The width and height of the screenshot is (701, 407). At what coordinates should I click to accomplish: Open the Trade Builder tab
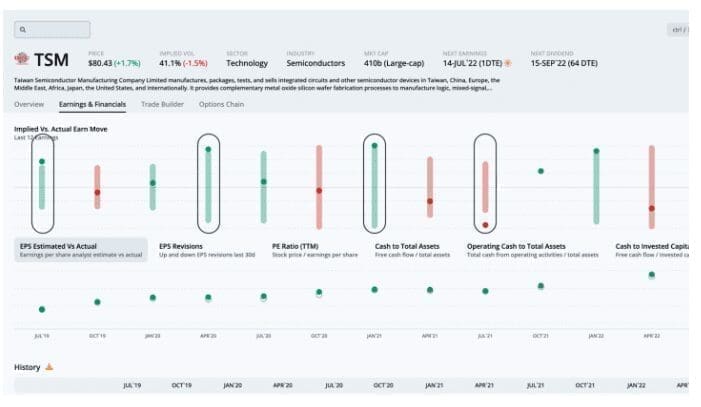pyautogui.click(x=163, y=104)
